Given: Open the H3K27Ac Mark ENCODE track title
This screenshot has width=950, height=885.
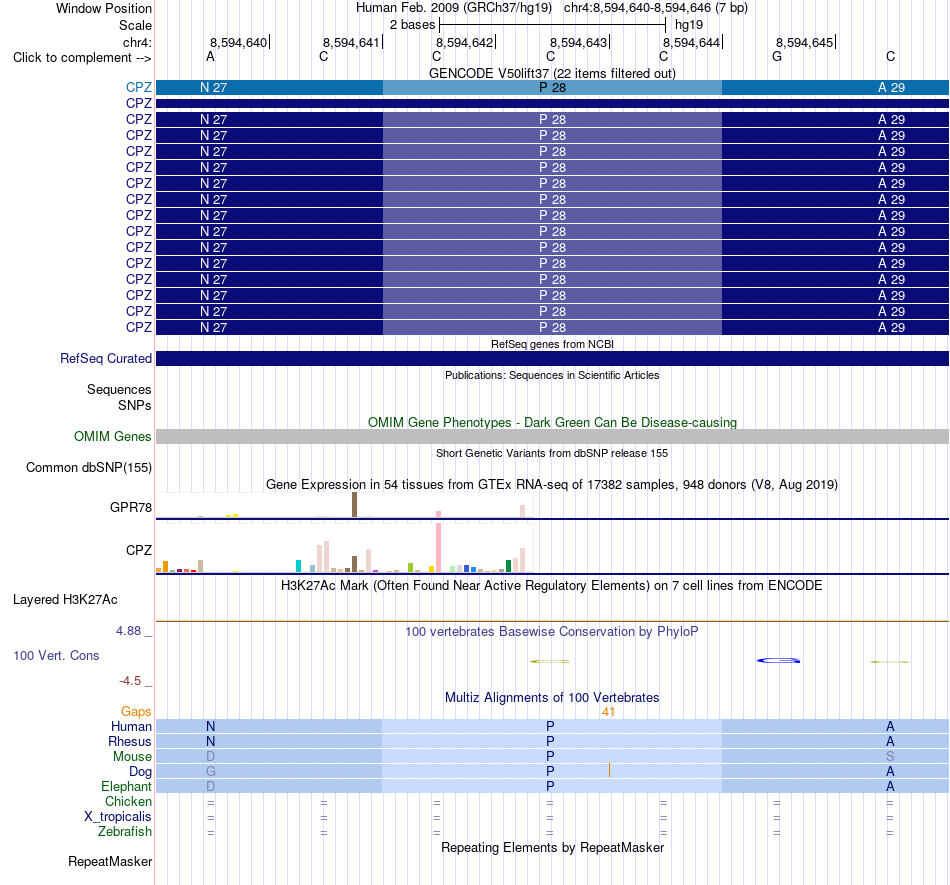Looking at the screenshot, I should [552, 585].
